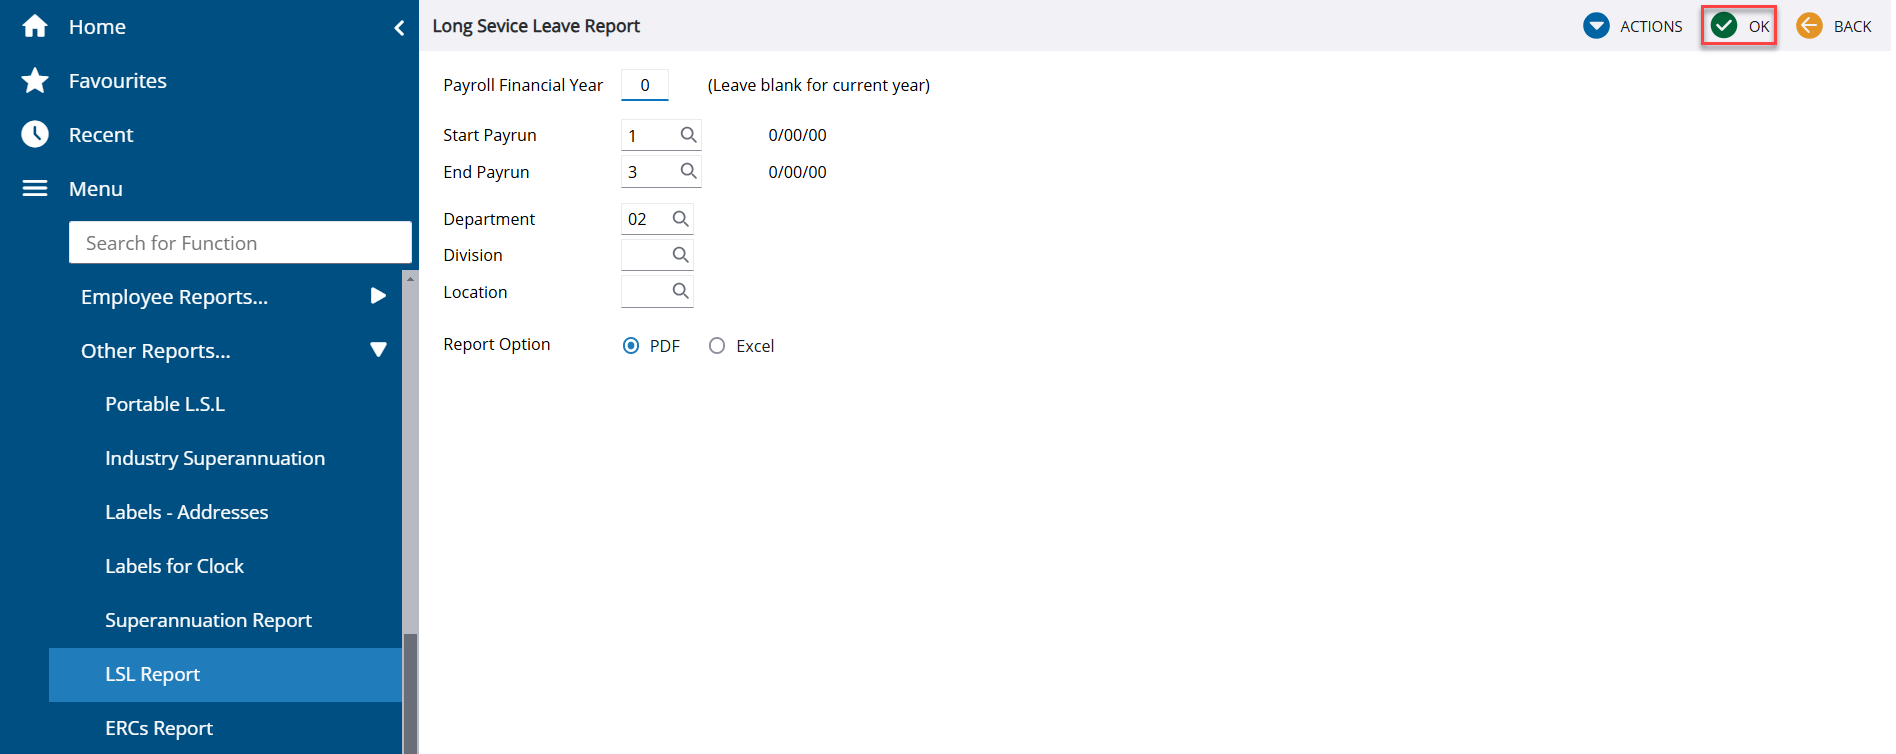Click the Recent clock icon
The image size is (1896, 754).
35,134
